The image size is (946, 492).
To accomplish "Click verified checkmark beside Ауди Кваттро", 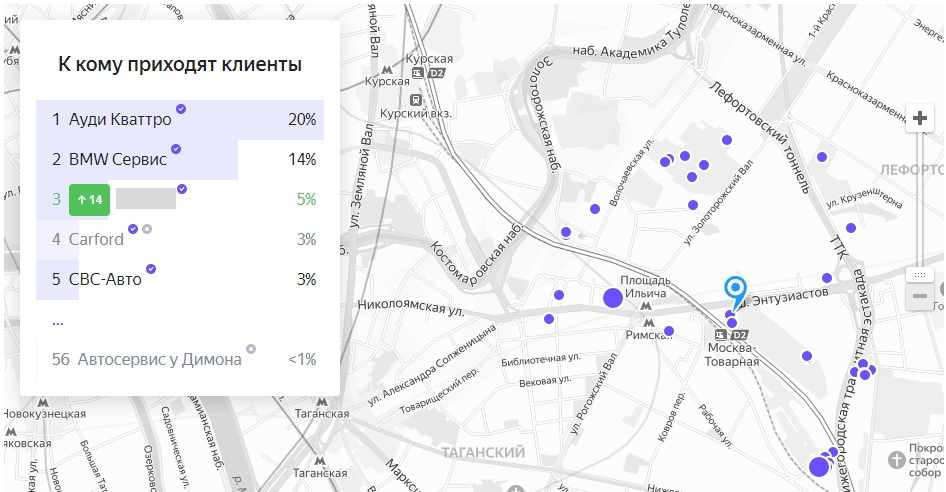I will click(181, 109).
